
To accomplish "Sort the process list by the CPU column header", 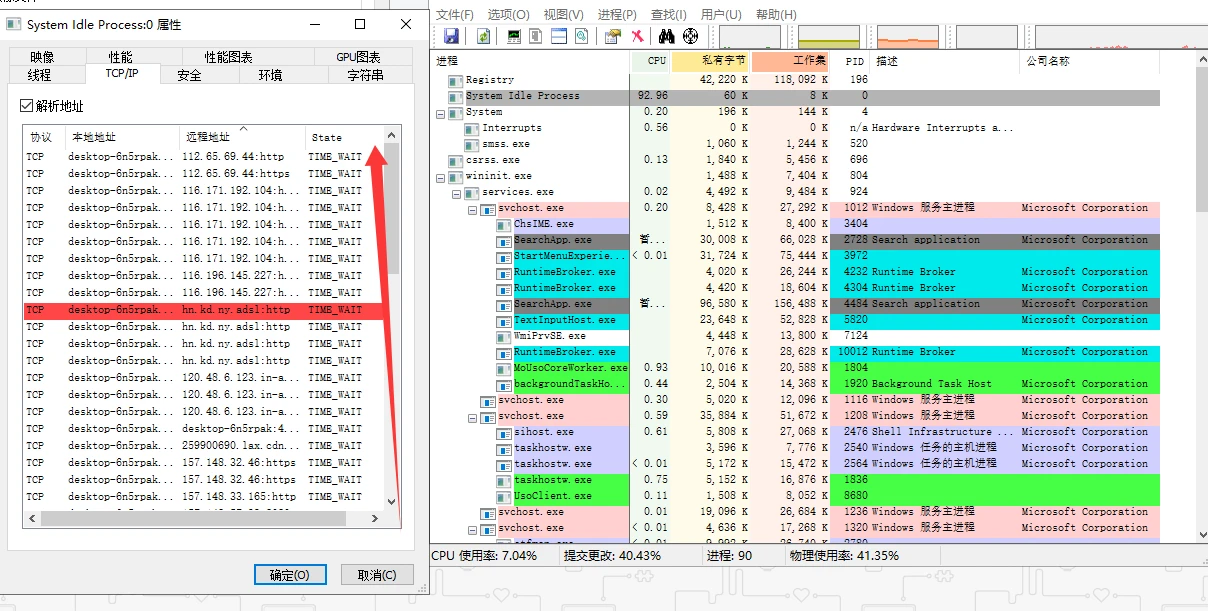I will pyautogui.click(x=656, y=61).
